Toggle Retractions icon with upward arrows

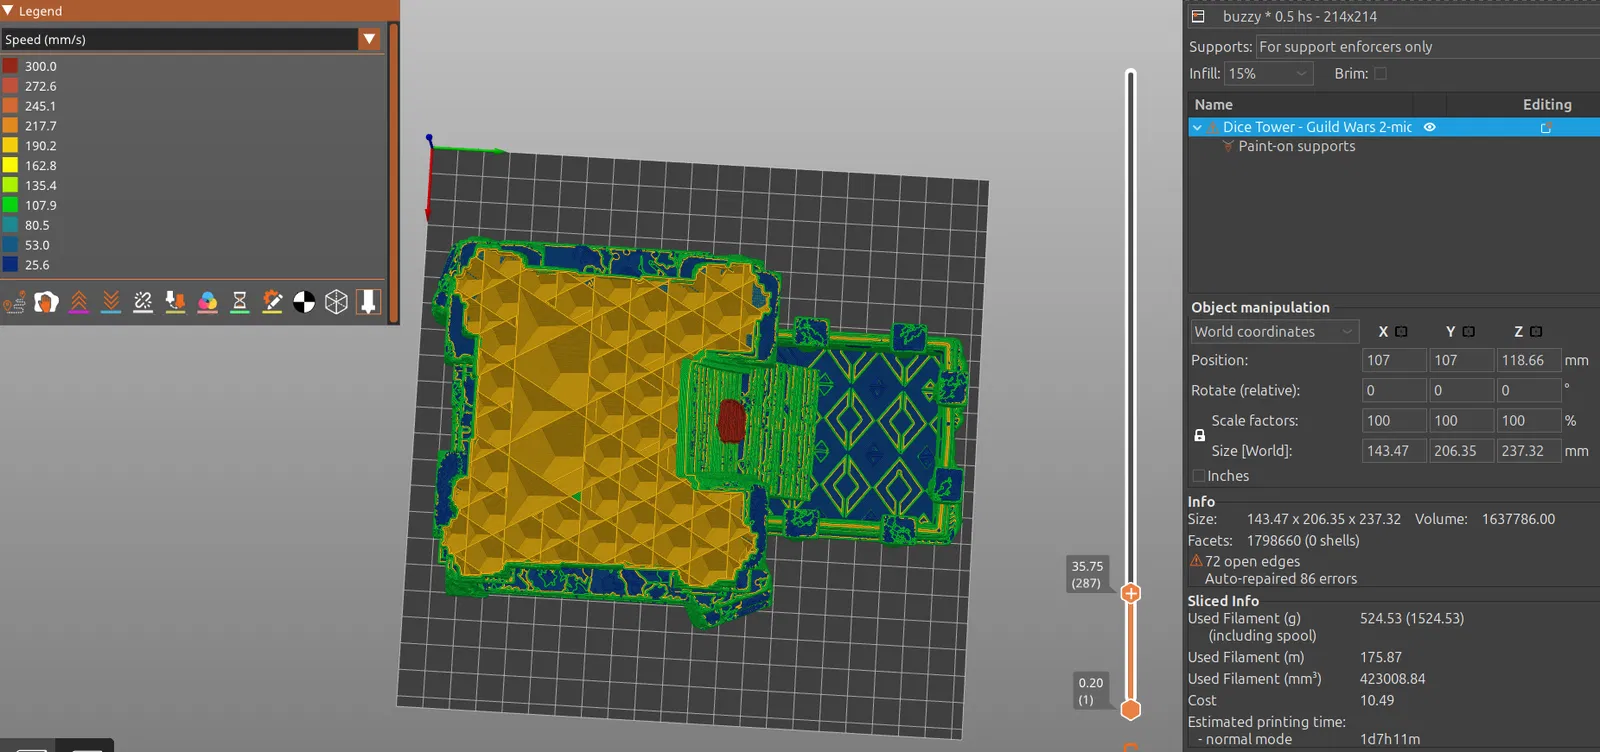(79, 302)
